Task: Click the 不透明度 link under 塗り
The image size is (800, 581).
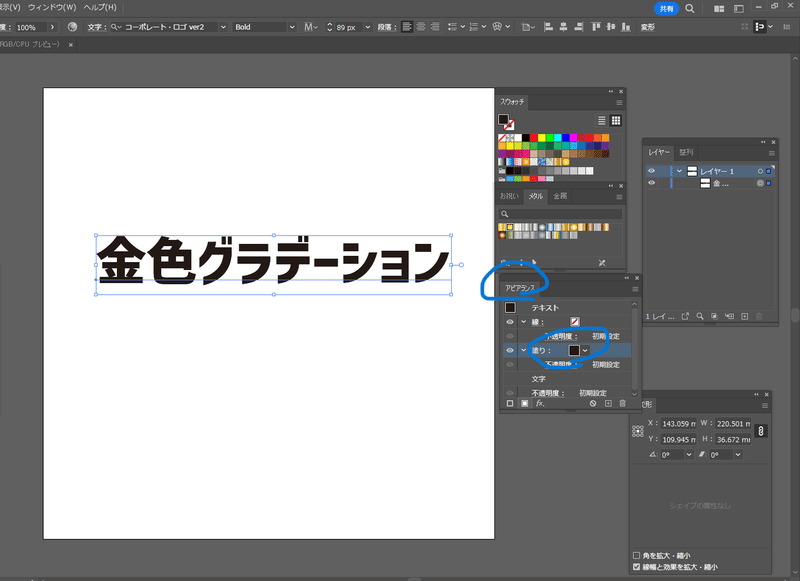Action: pos(560,365)
